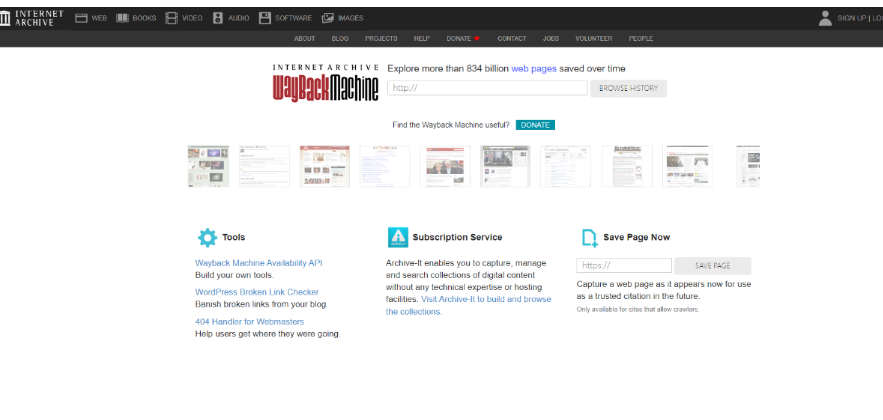
Task: Click the Audio label in top bar
Action: coord(239,18)
